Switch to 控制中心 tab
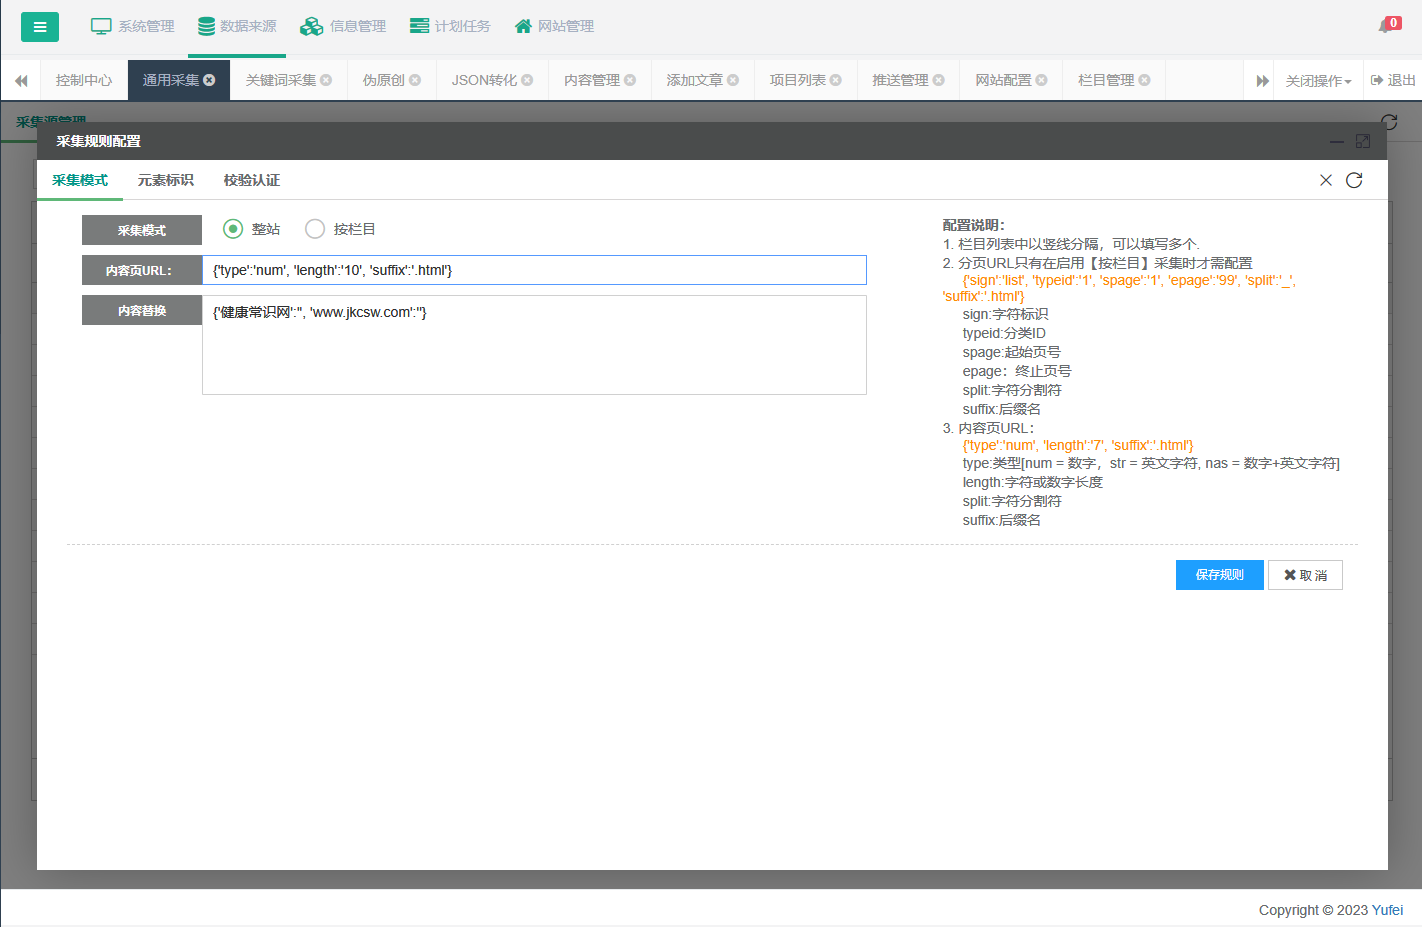 (x=84, y=80)
